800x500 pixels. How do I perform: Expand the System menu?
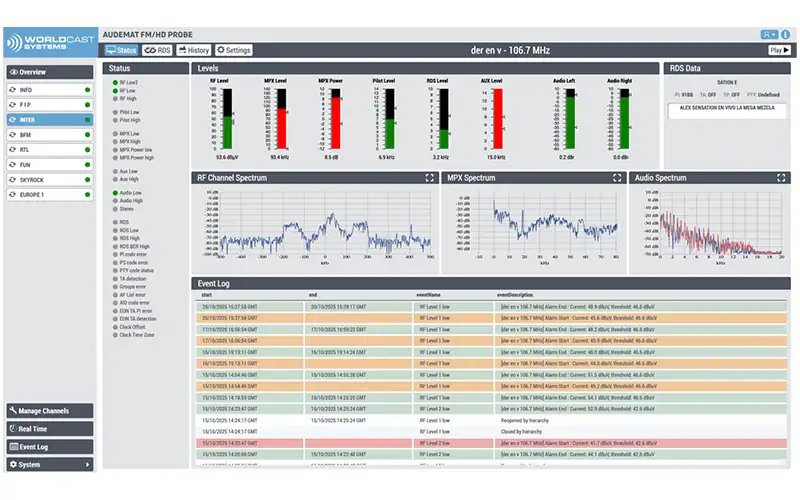(x=50, y=464)
